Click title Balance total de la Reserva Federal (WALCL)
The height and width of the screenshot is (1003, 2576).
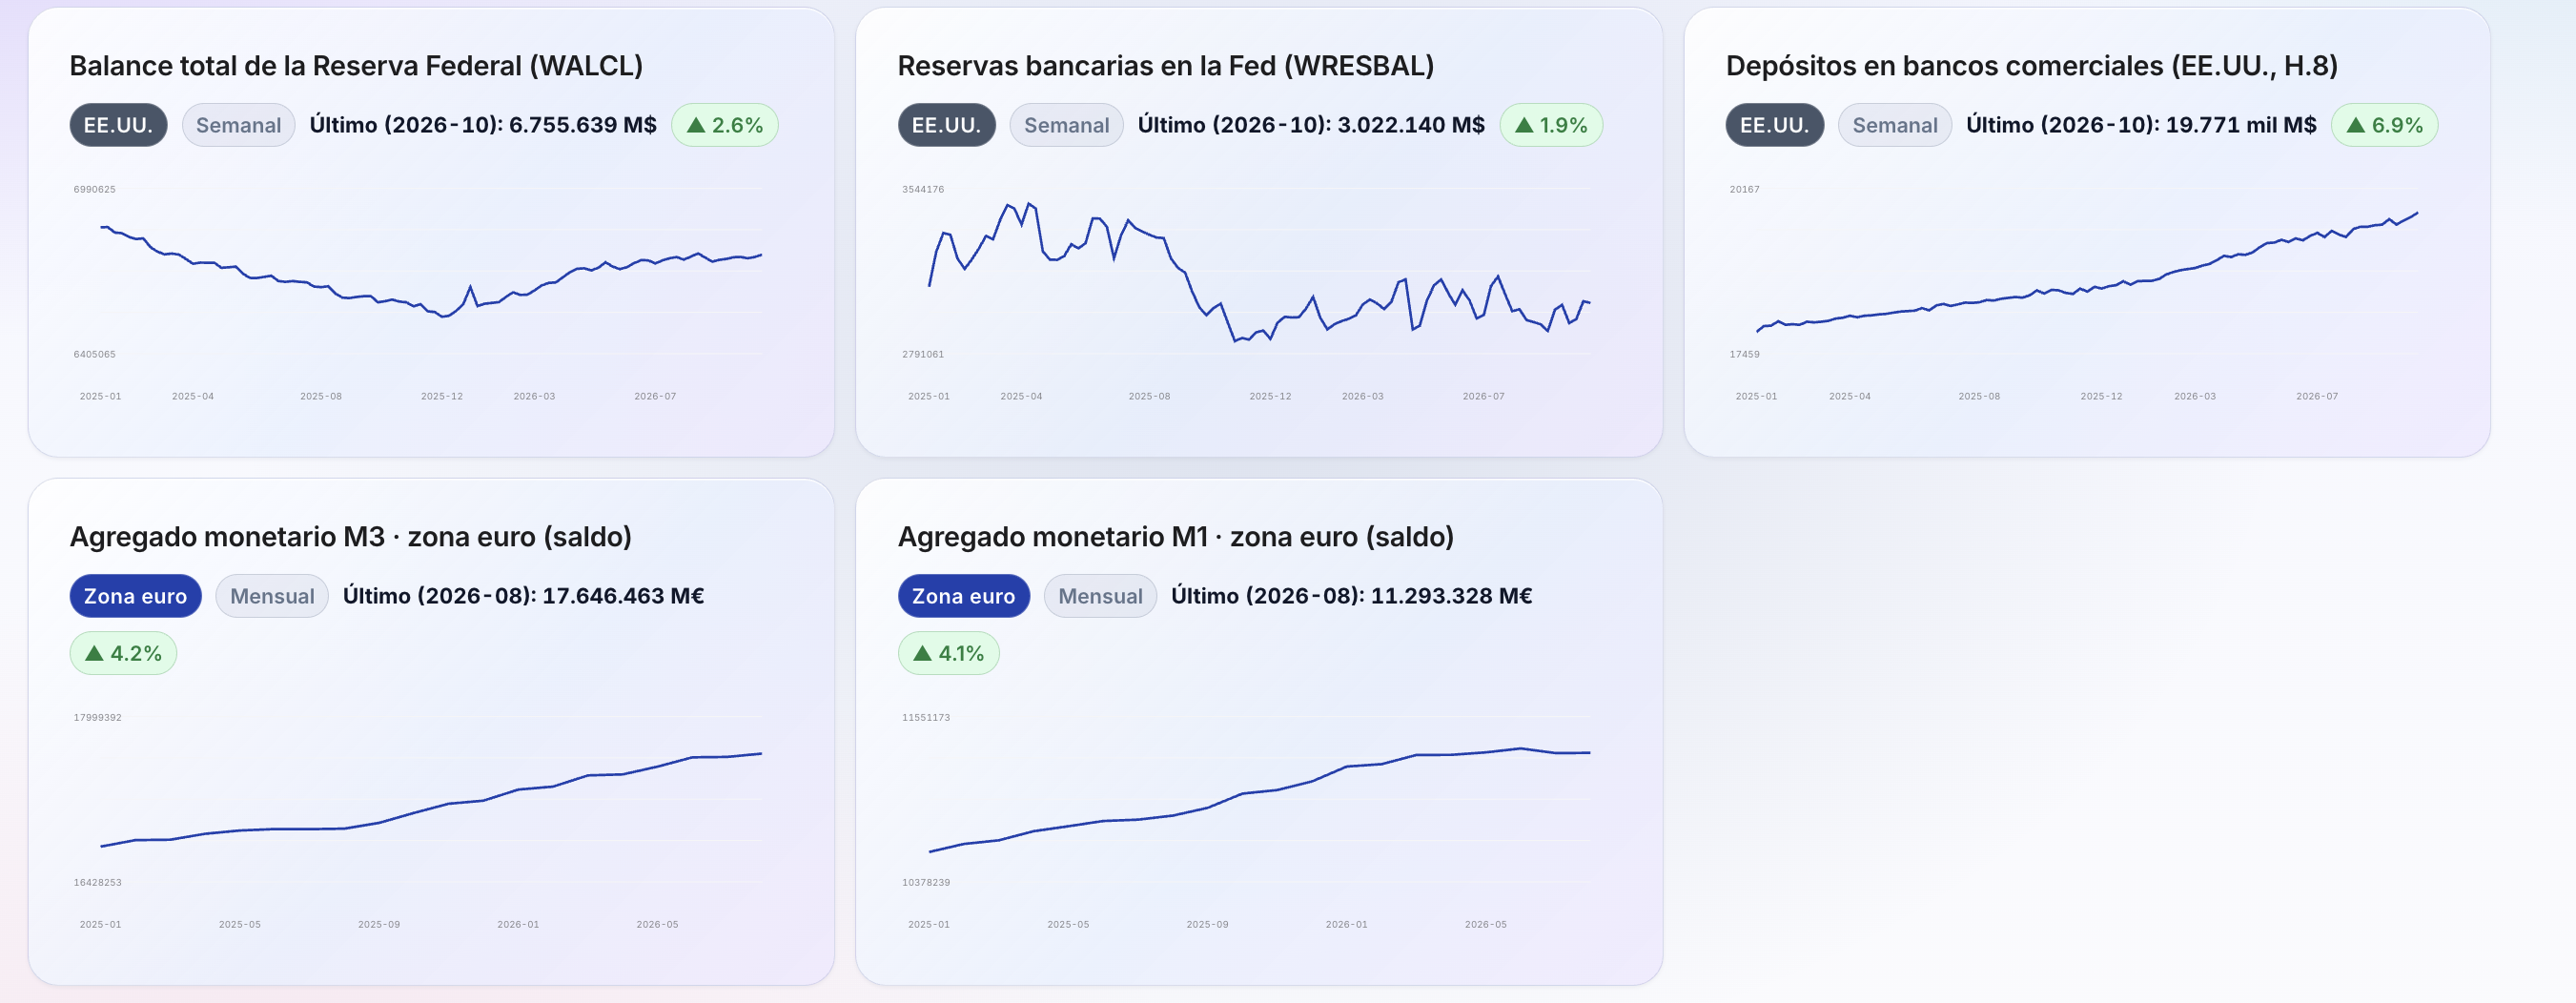(356, 66)
